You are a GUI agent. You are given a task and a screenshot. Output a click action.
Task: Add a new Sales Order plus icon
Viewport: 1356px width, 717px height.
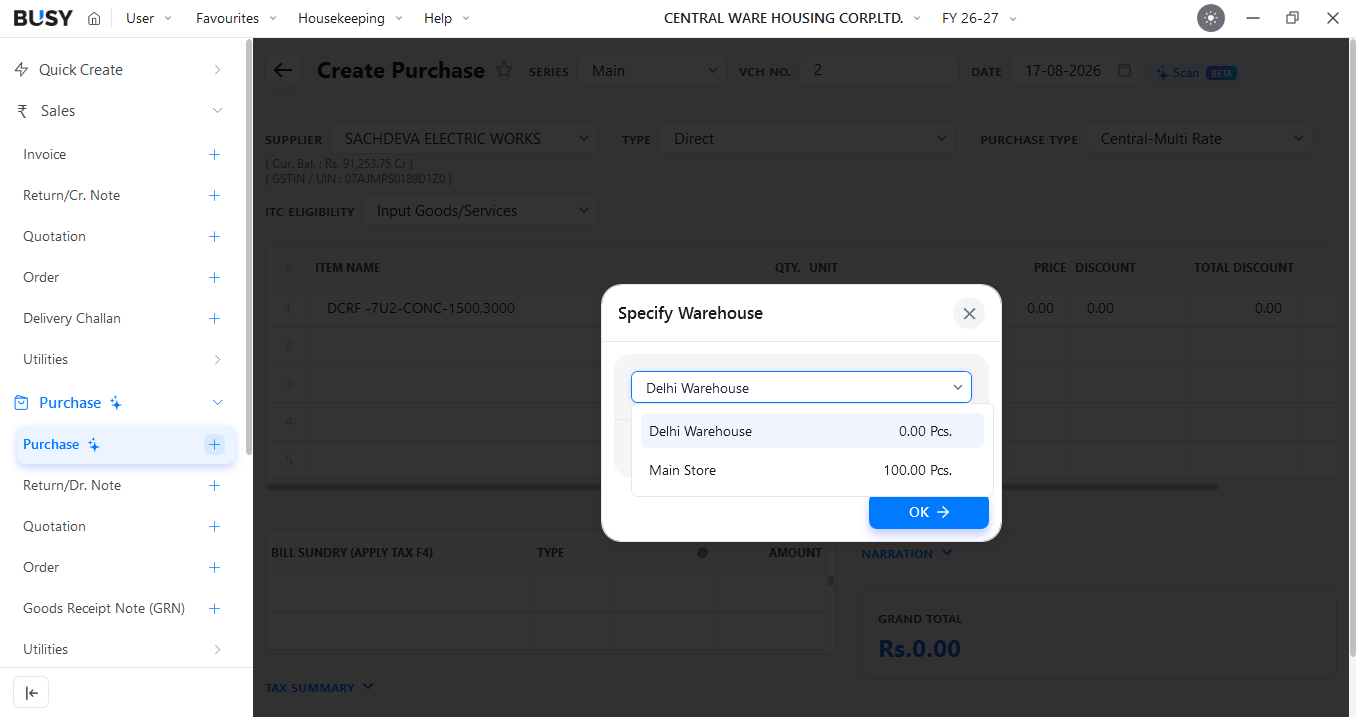214,278
